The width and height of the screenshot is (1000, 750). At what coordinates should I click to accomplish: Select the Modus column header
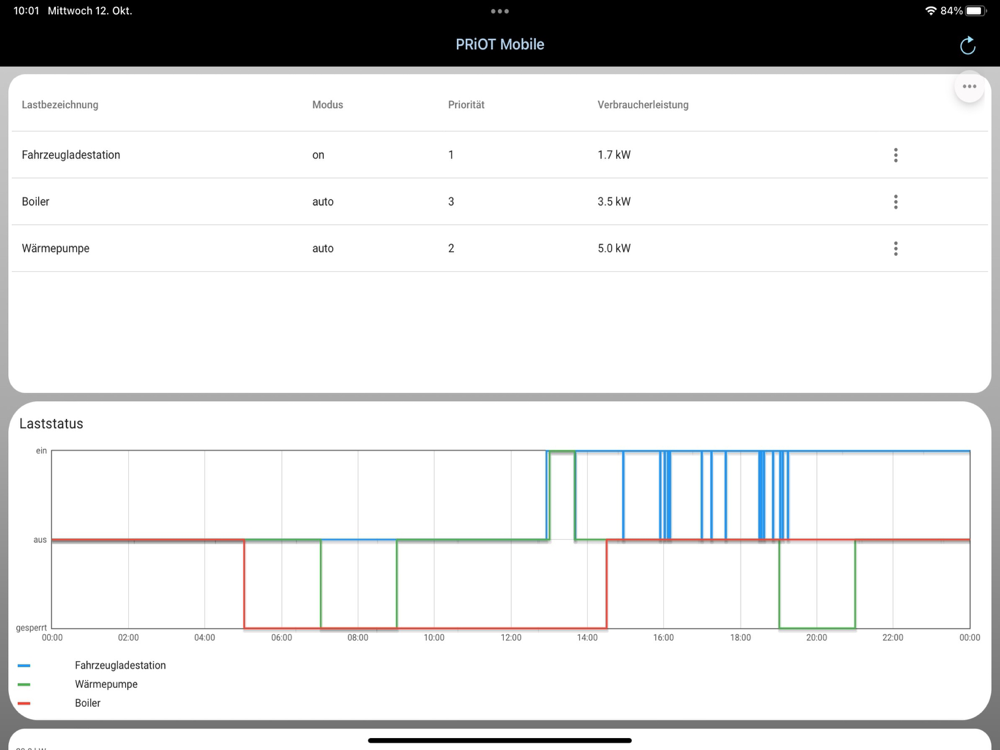coord(327,105)
